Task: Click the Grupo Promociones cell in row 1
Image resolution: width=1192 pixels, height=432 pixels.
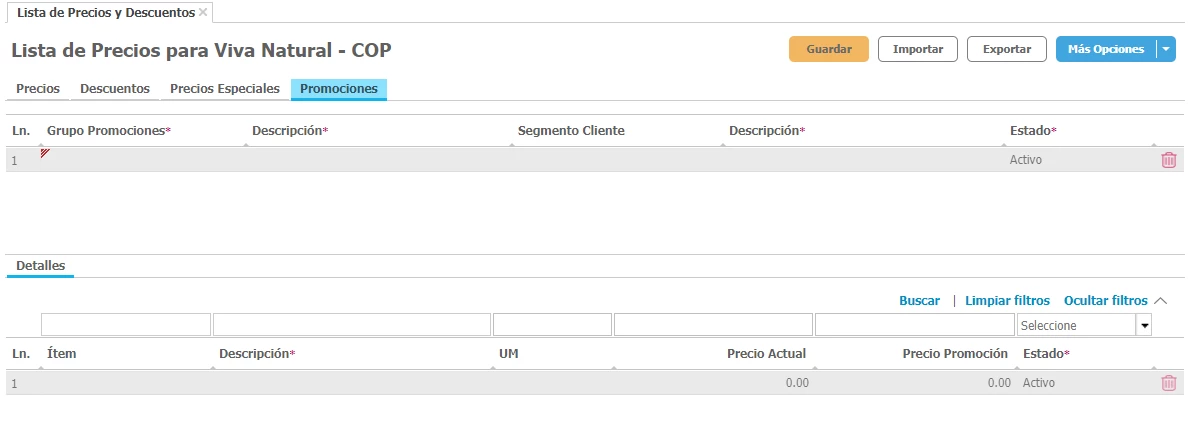Action: [x=140, y=160]
